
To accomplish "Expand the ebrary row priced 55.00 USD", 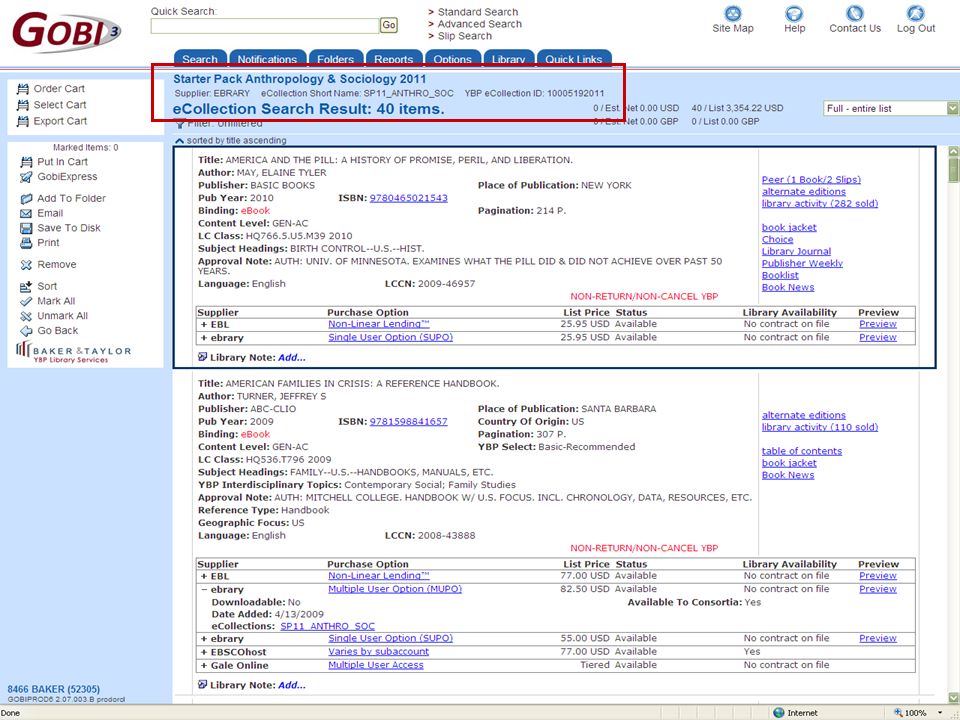I will (204, 639).
